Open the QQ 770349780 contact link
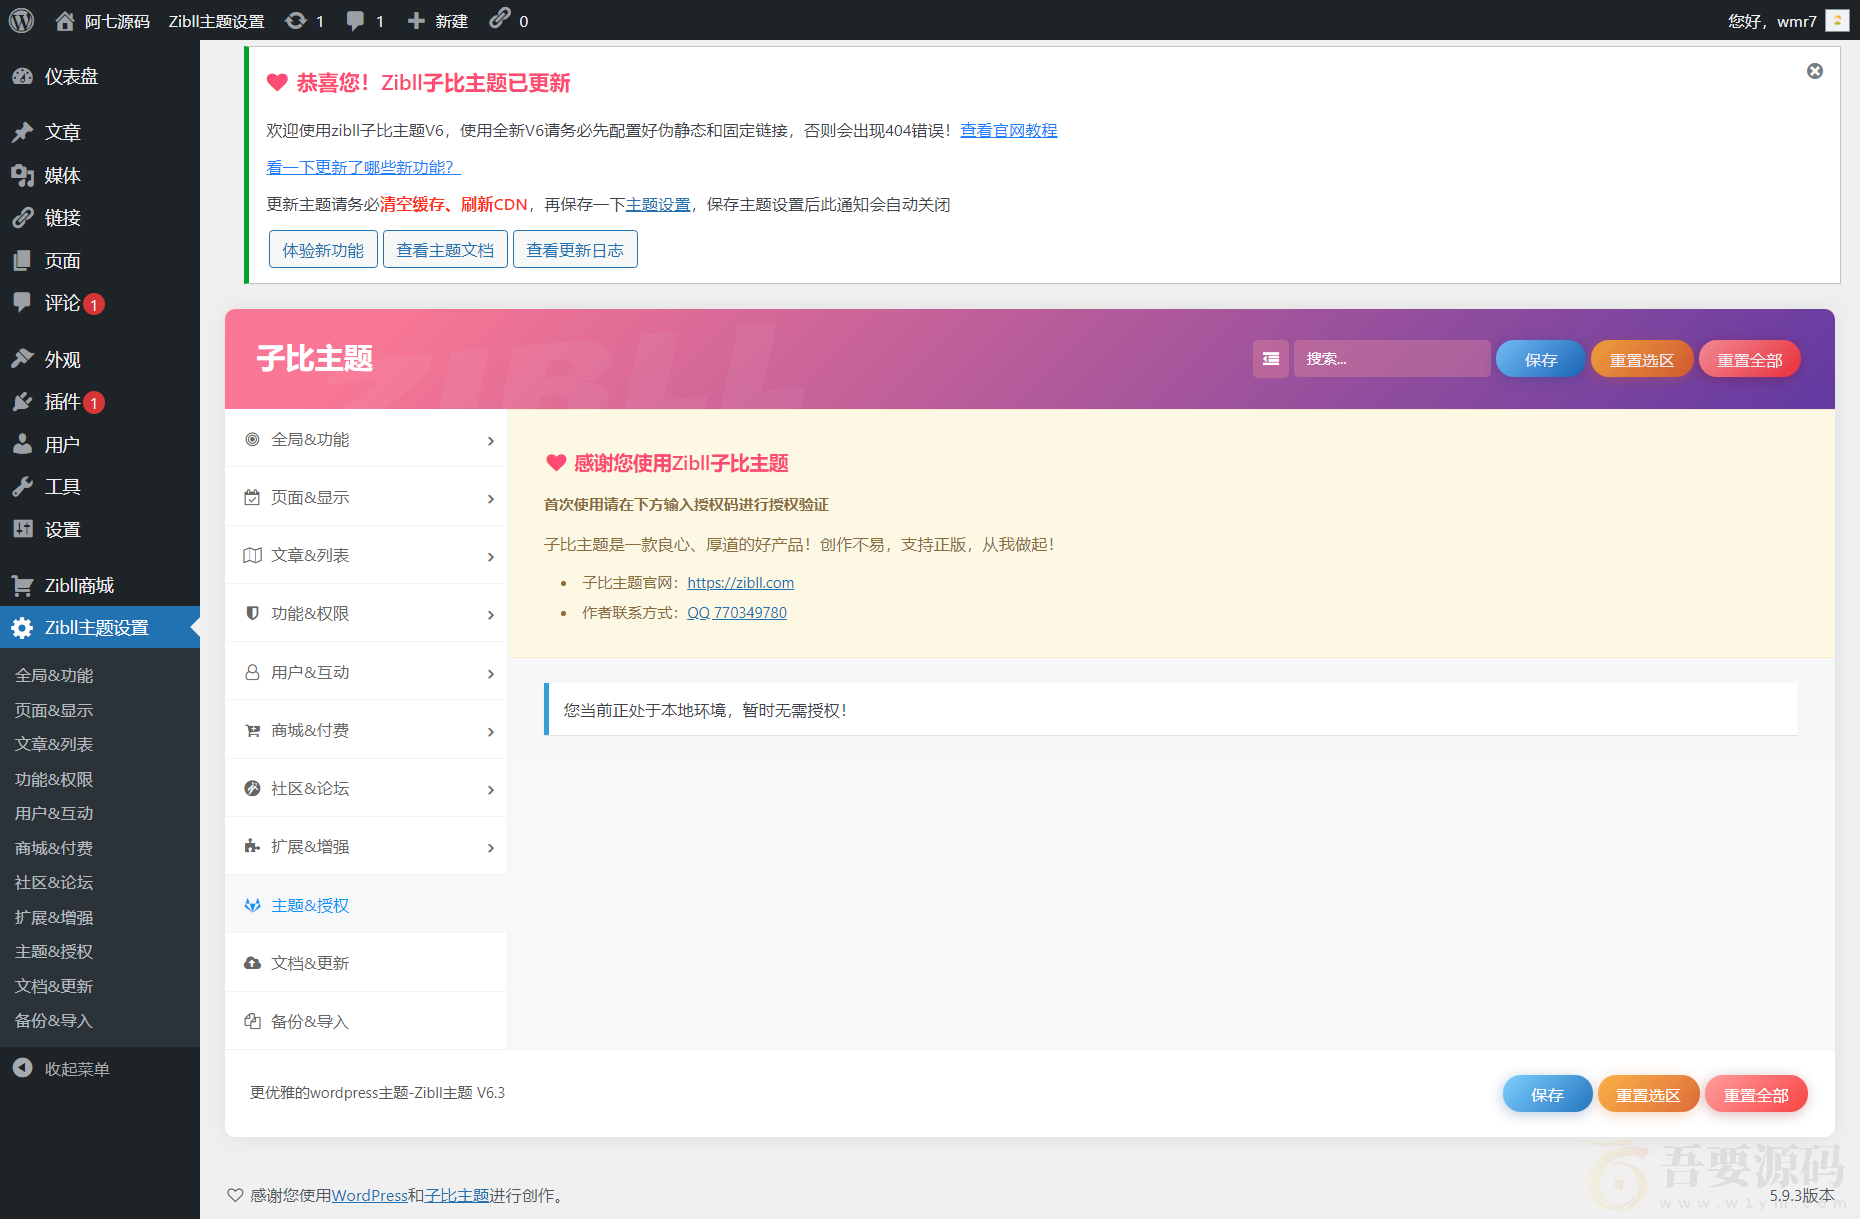 tap(737, 612)
